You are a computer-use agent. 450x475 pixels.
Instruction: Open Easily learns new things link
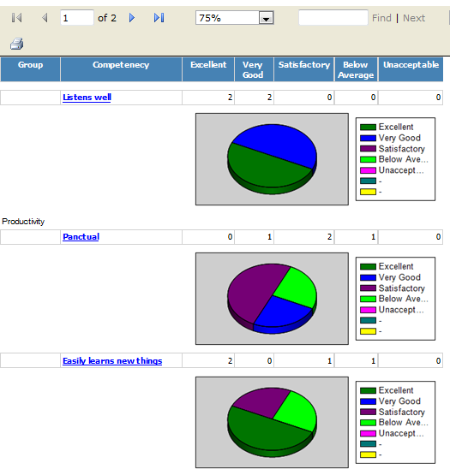point(112,361)
